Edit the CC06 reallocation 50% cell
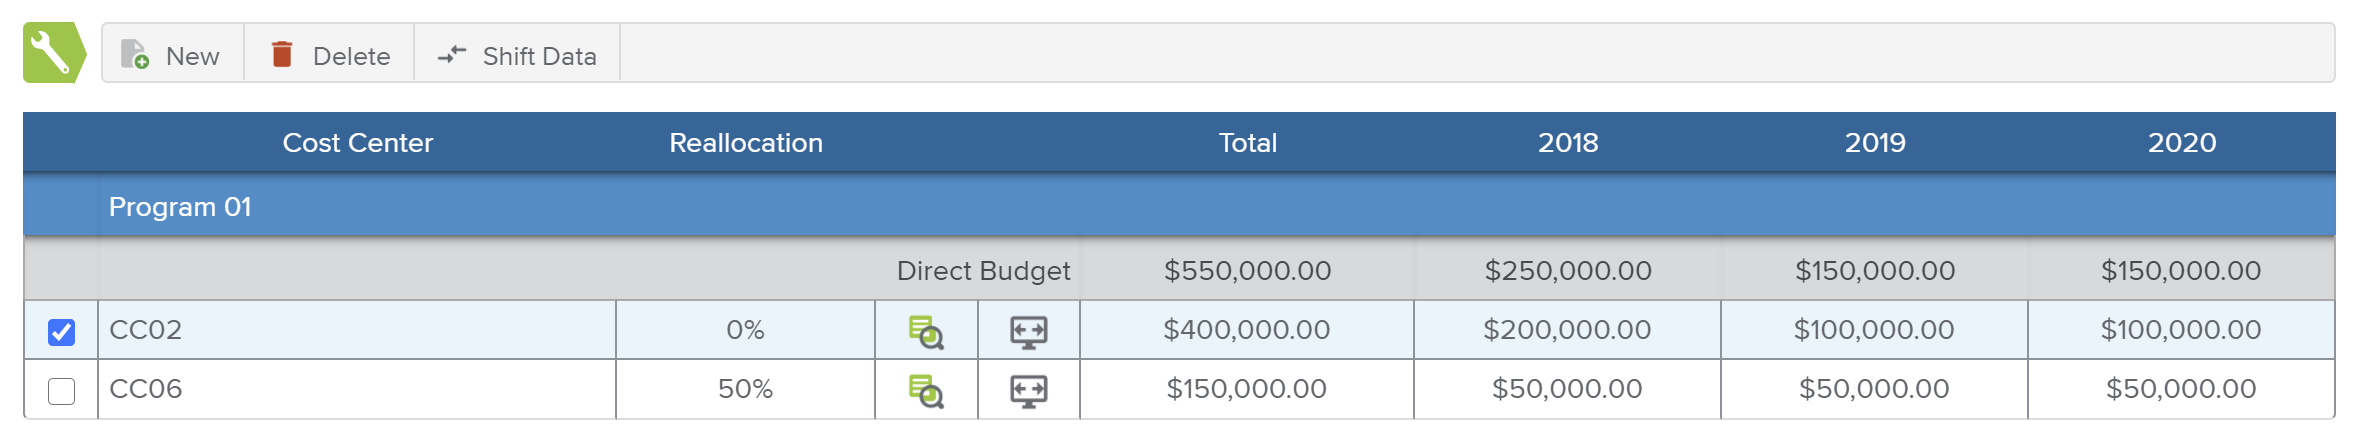Image resolution: width=2363 pixels, height=448 pixels. tap(745, 389)
